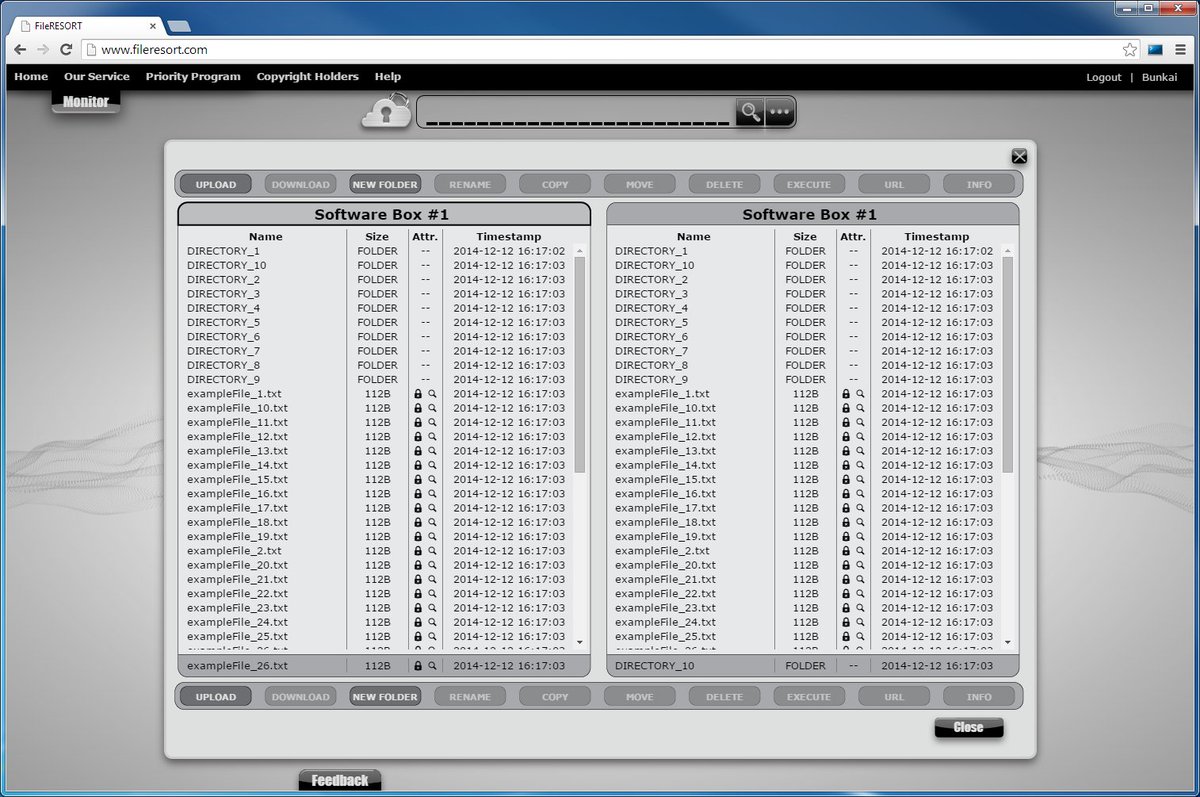
Task: Click lock icon in left footer exampleFile_26.txt row
Action: click(418, 666)
